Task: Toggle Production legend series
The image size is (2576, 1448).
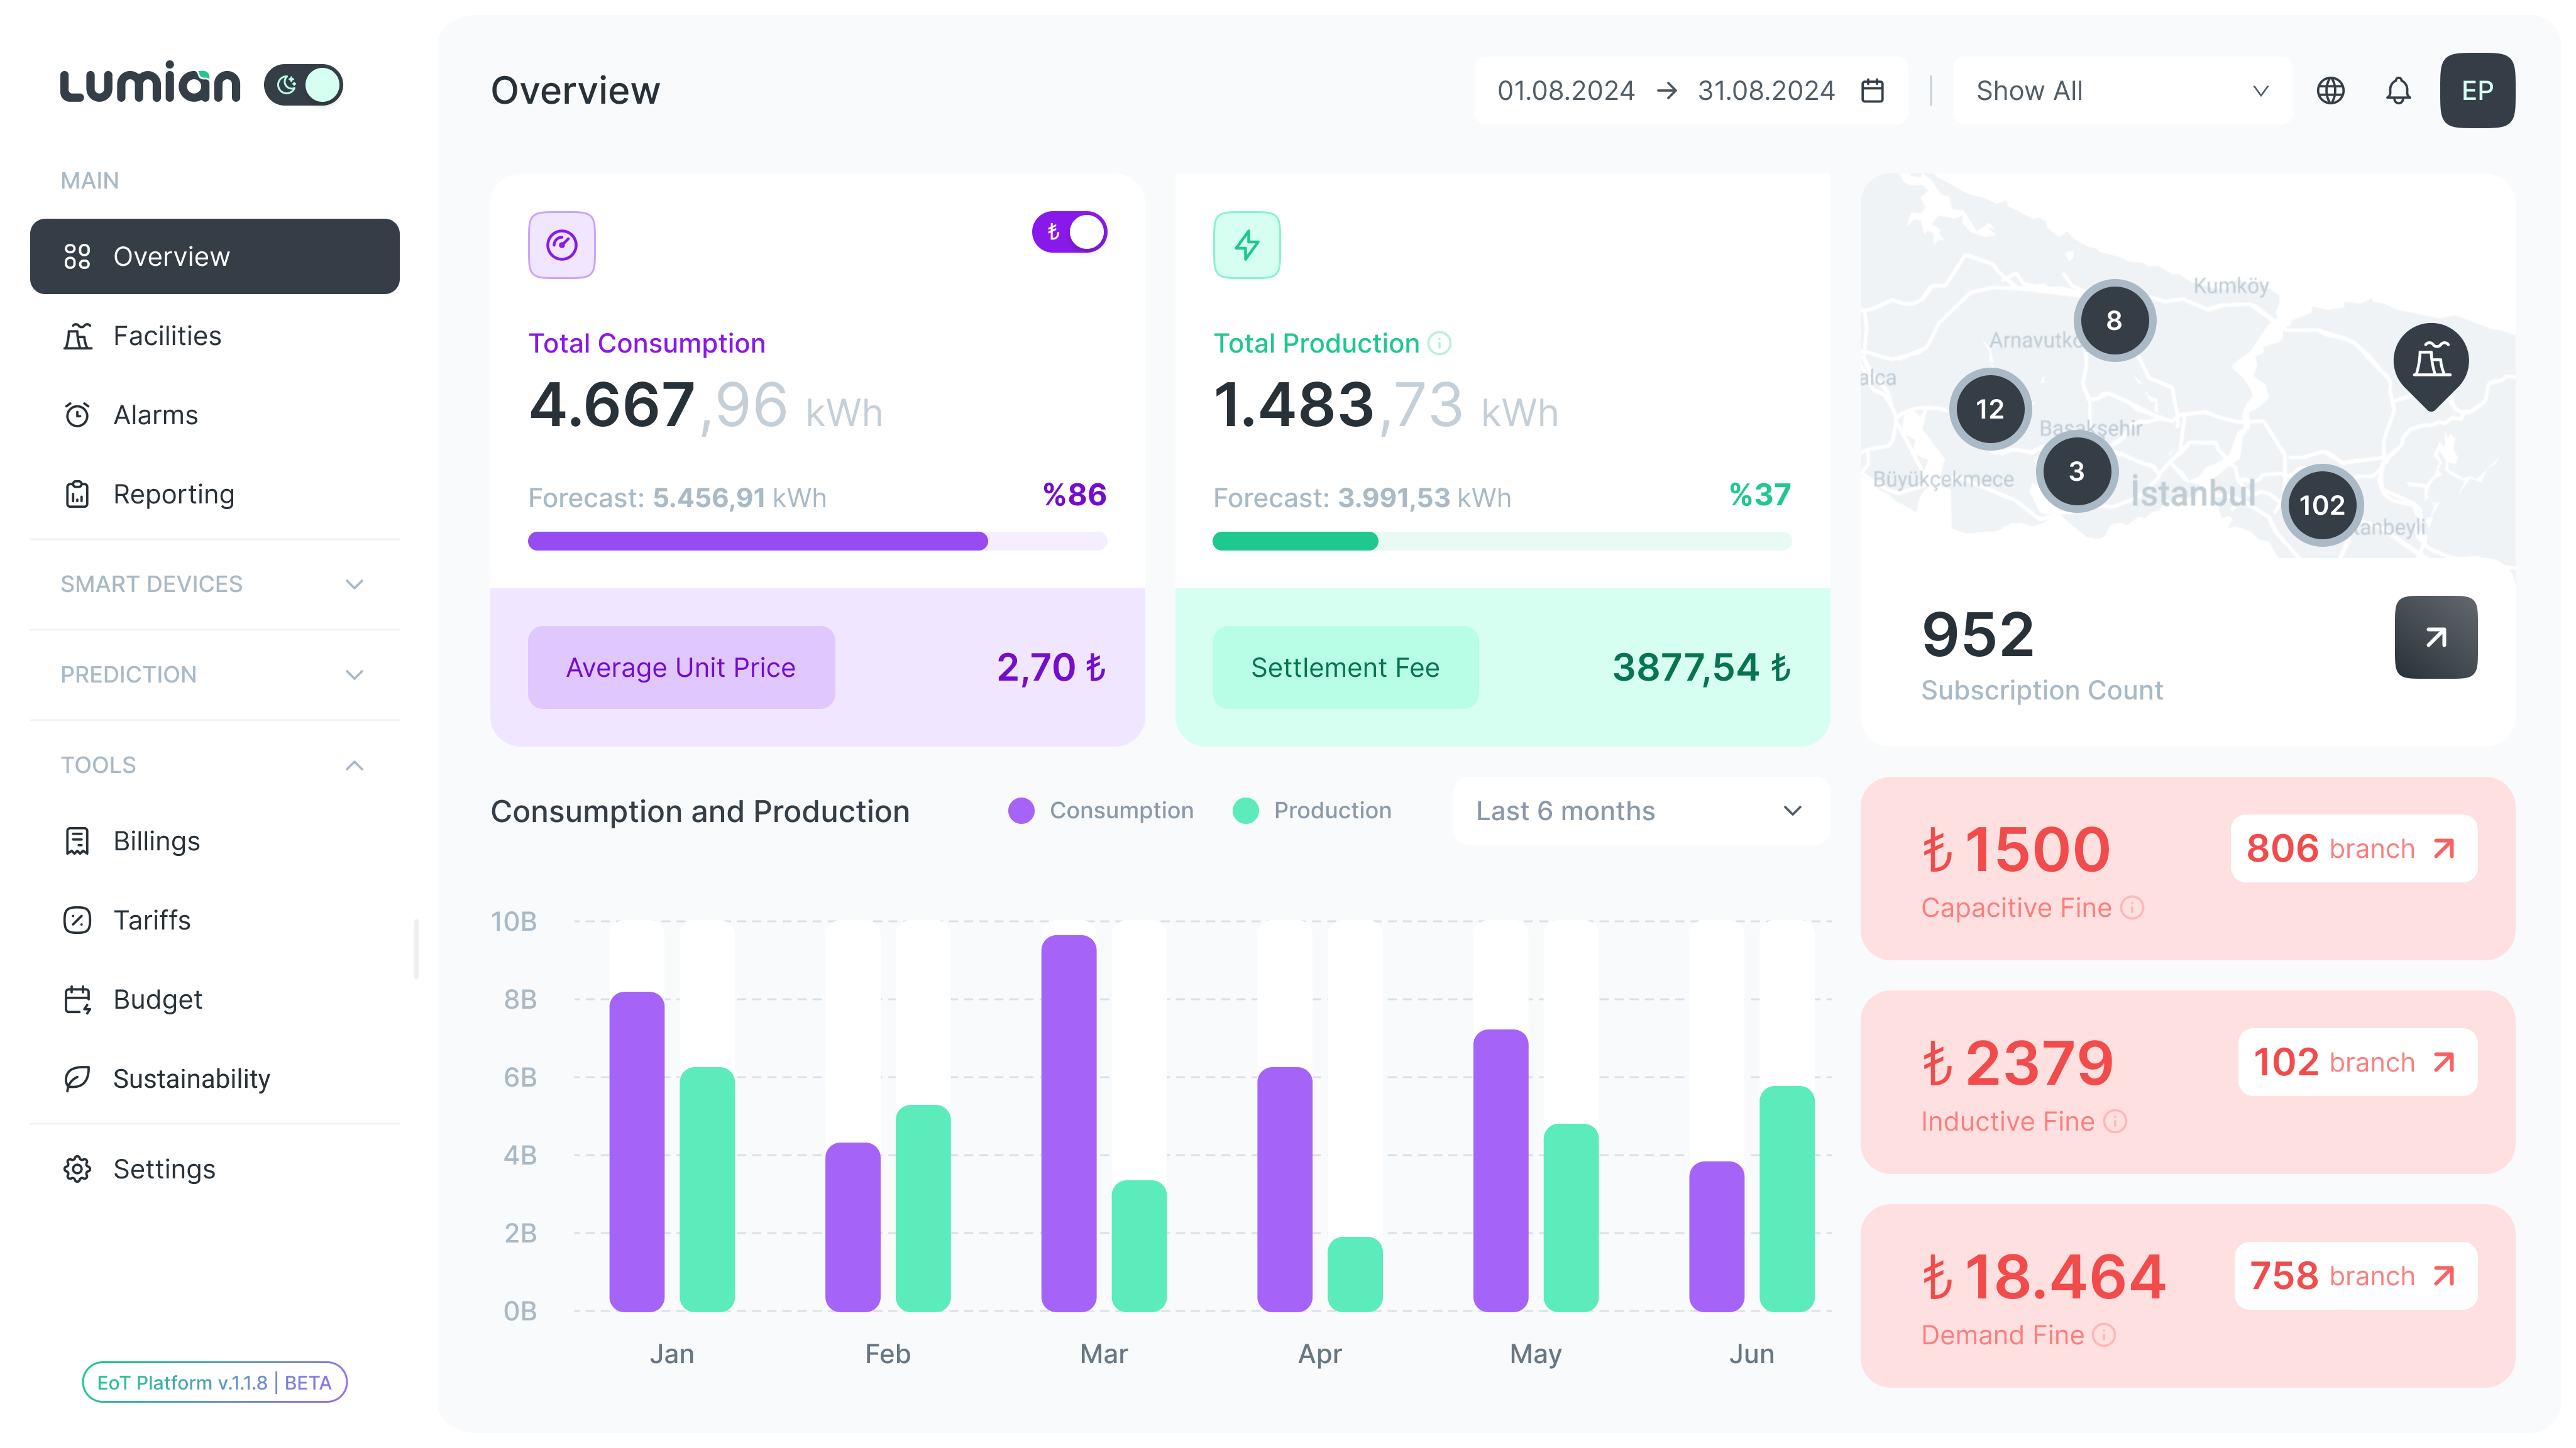Action: pos(1312,811)
